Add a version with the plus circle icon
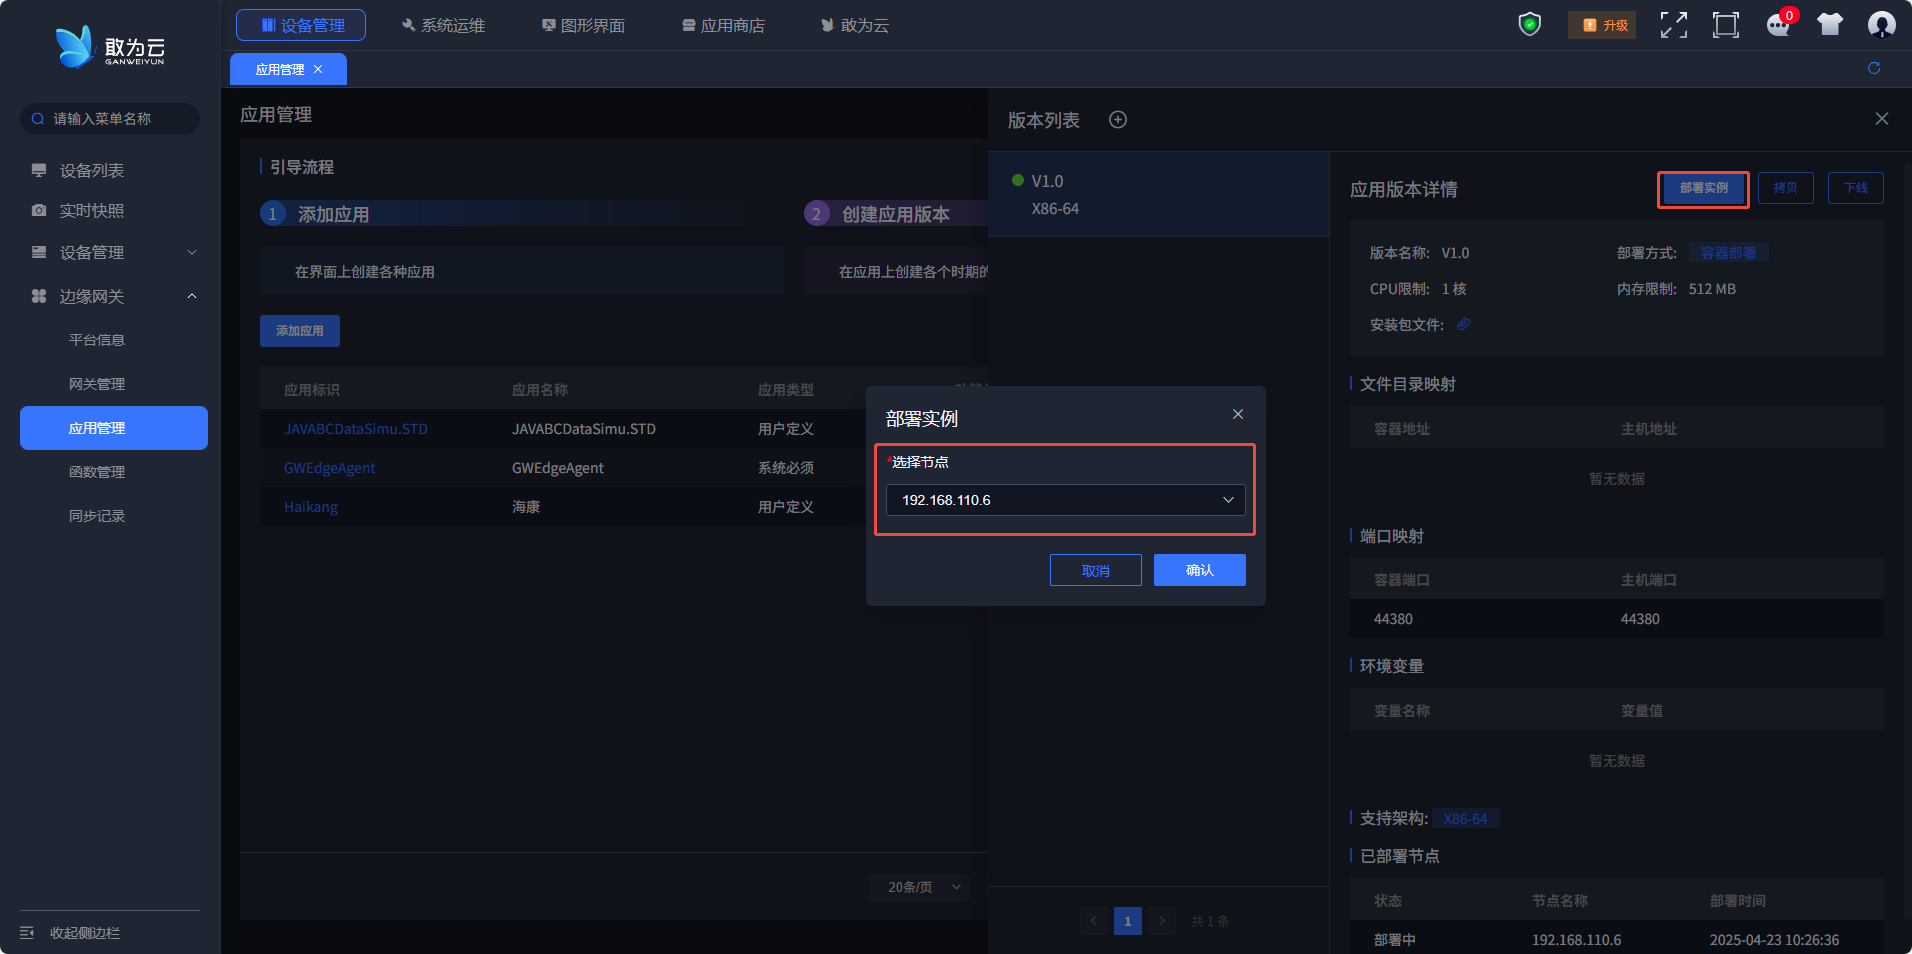The image size is (1912, 954). tap(1118, 120)
